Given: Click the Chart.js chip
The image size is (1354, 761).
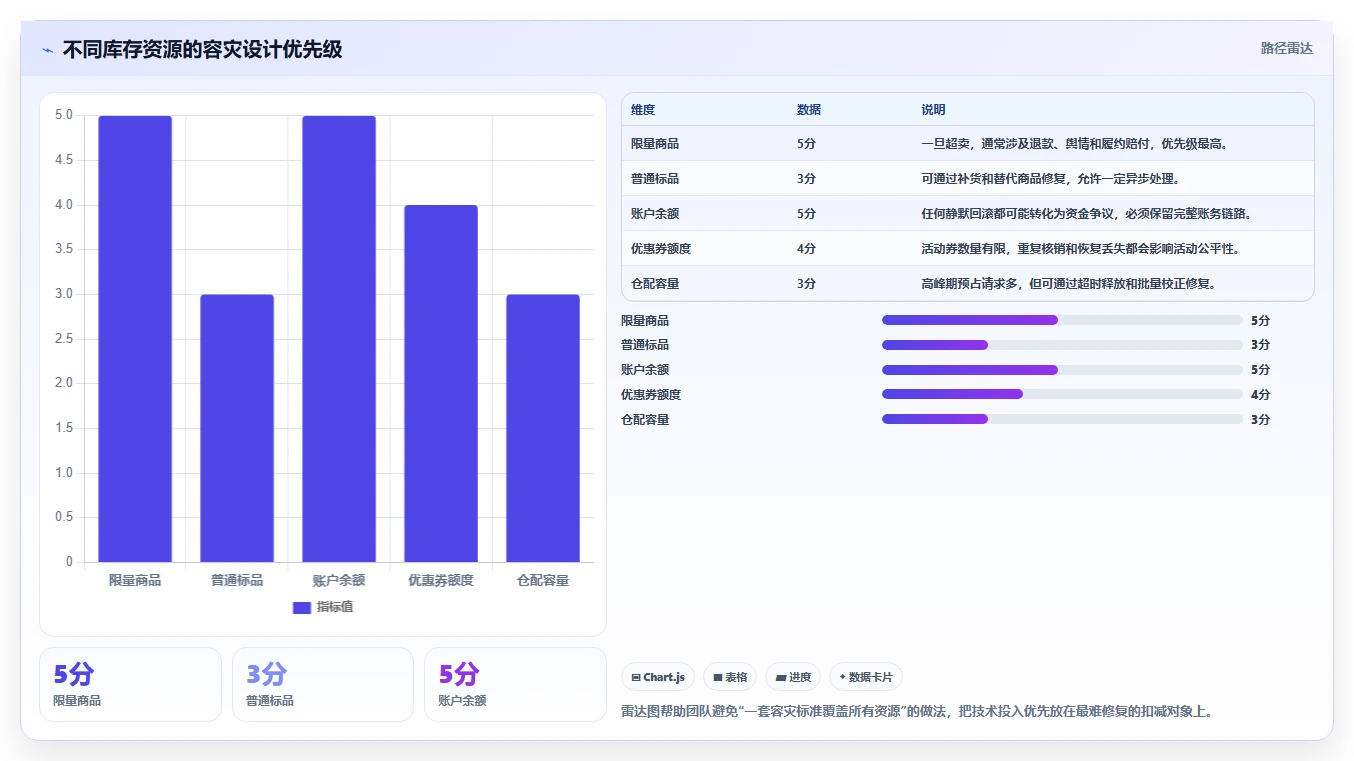Looking at the screenshot, I should [658, 677].
